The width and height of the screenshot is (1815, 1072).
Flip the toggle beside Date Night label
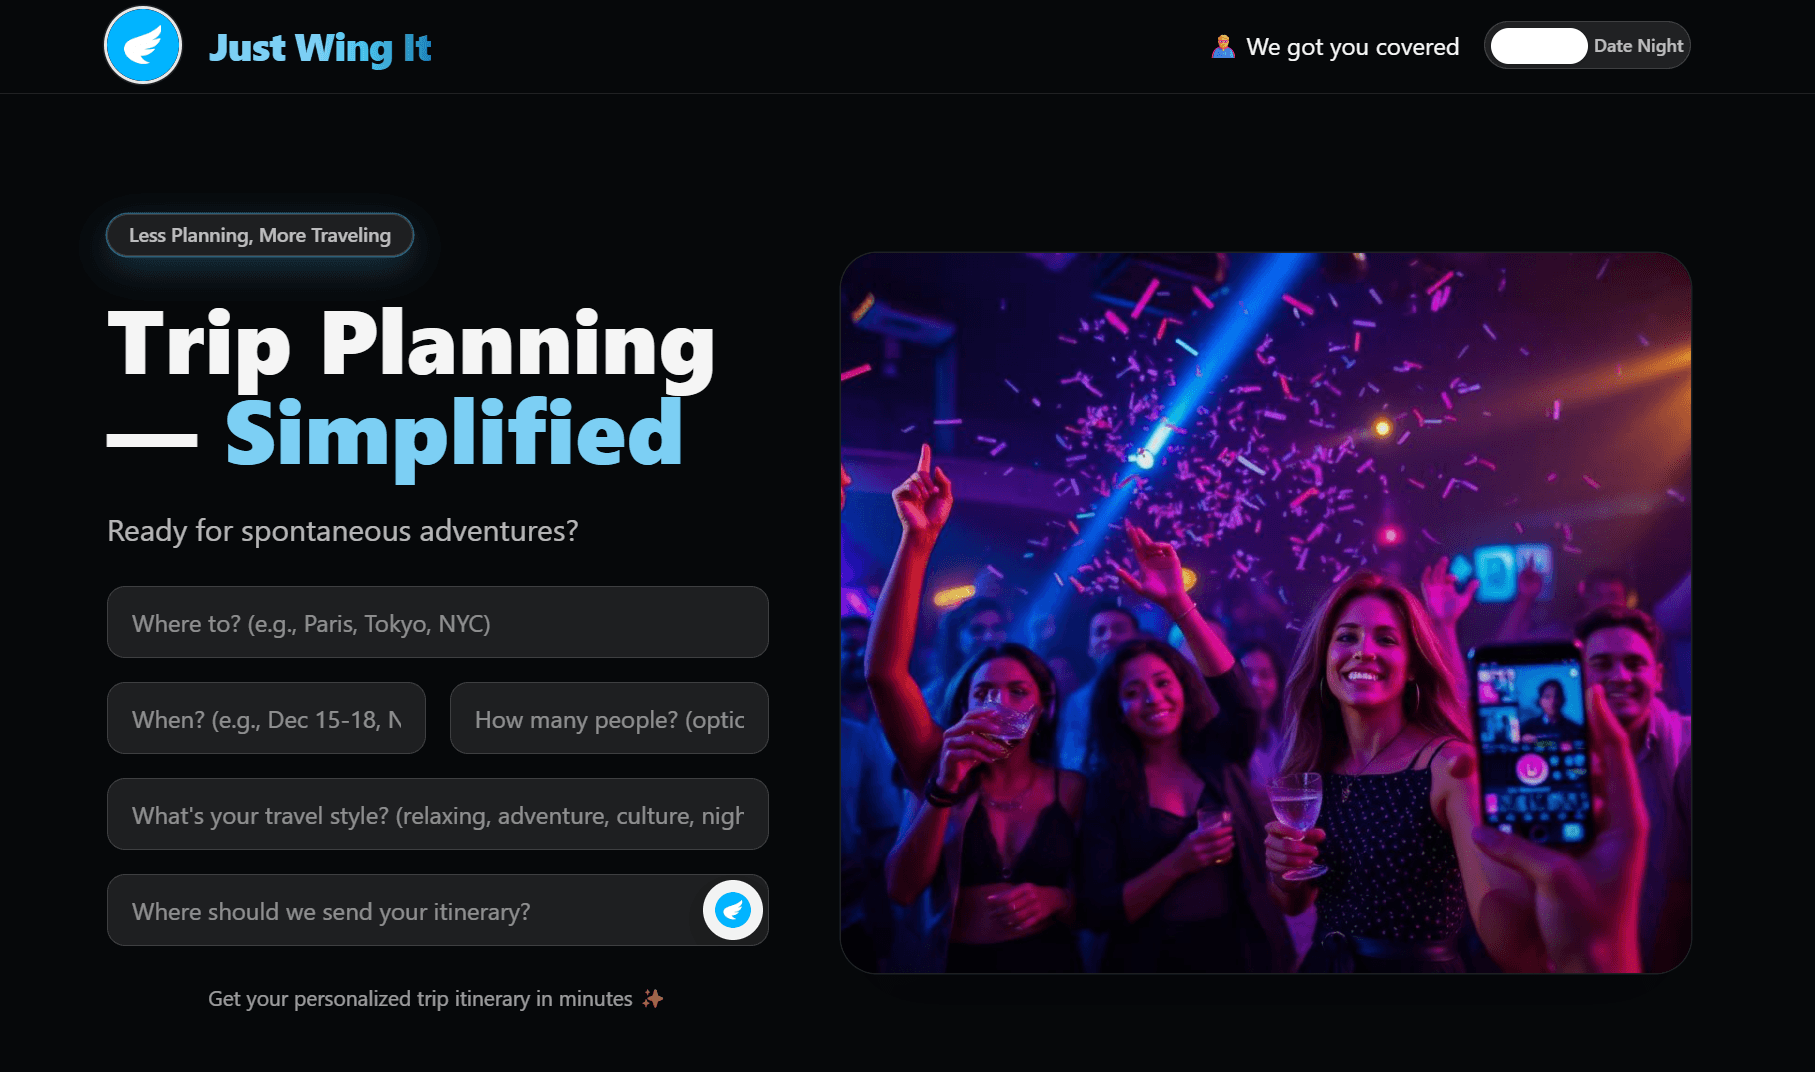(x=1539, y=46)
